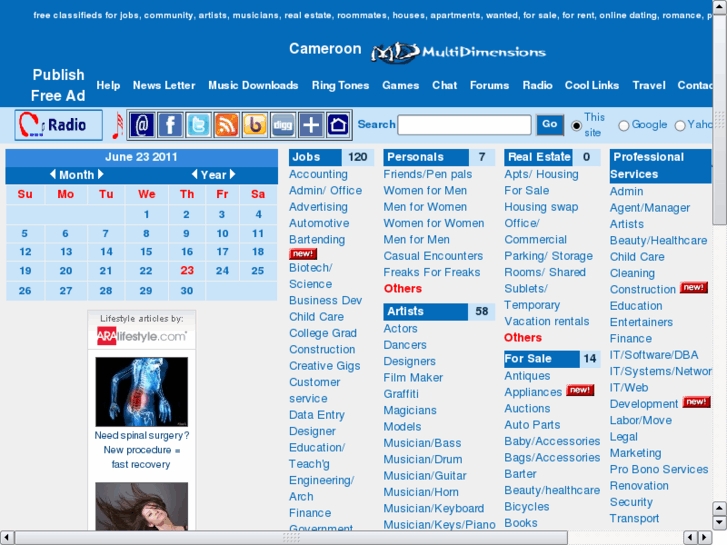The width and height of the screenshot is (727, 545).
Task: Open the Help menu item
Action: point(108,85)
